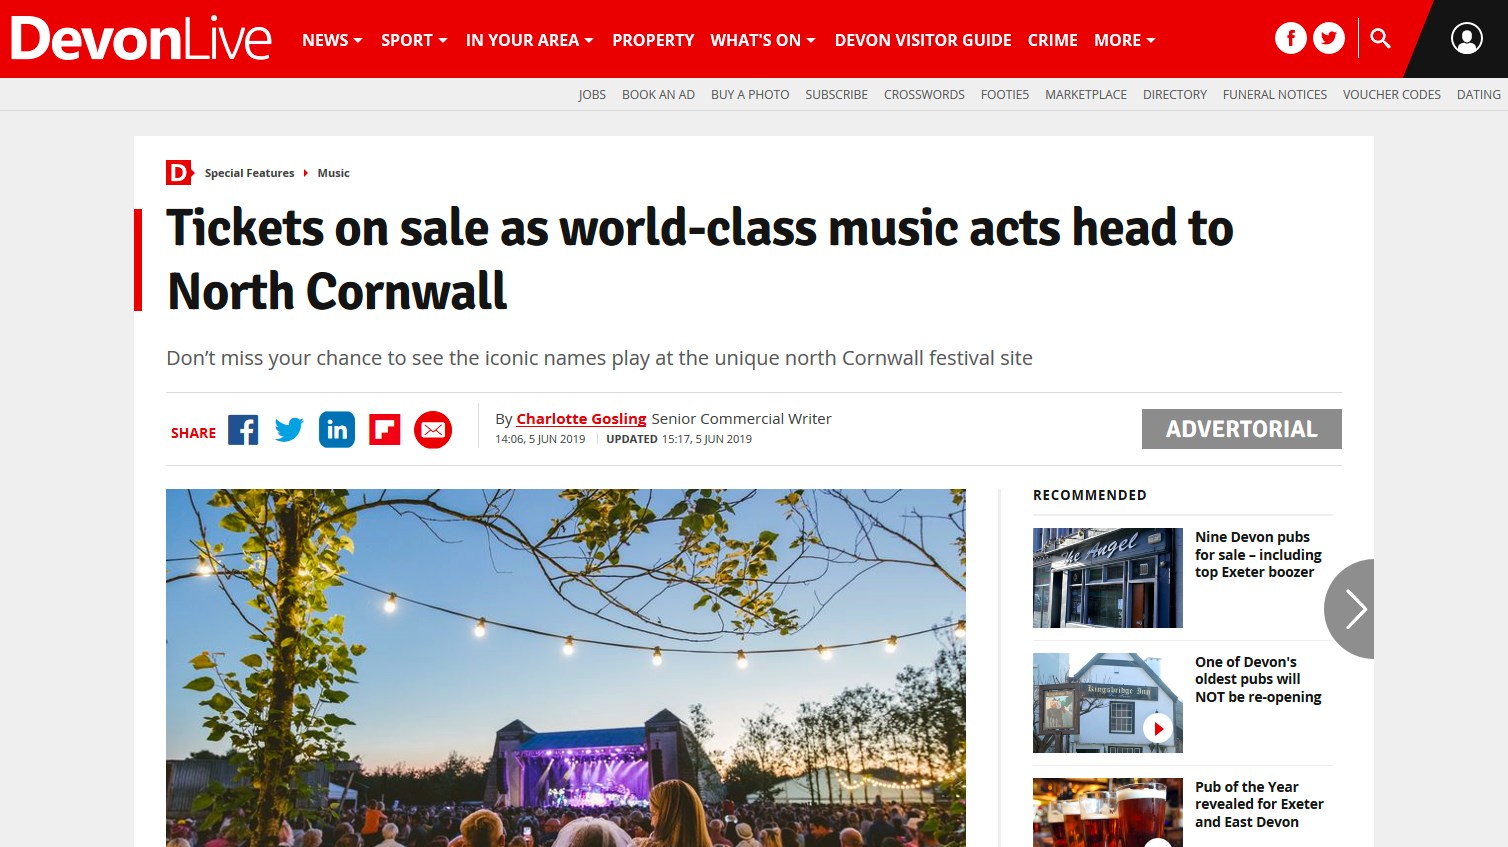The image size is (1508, 847).
Task: Open the What's On dropdown
Action: [x=763, y=40]
